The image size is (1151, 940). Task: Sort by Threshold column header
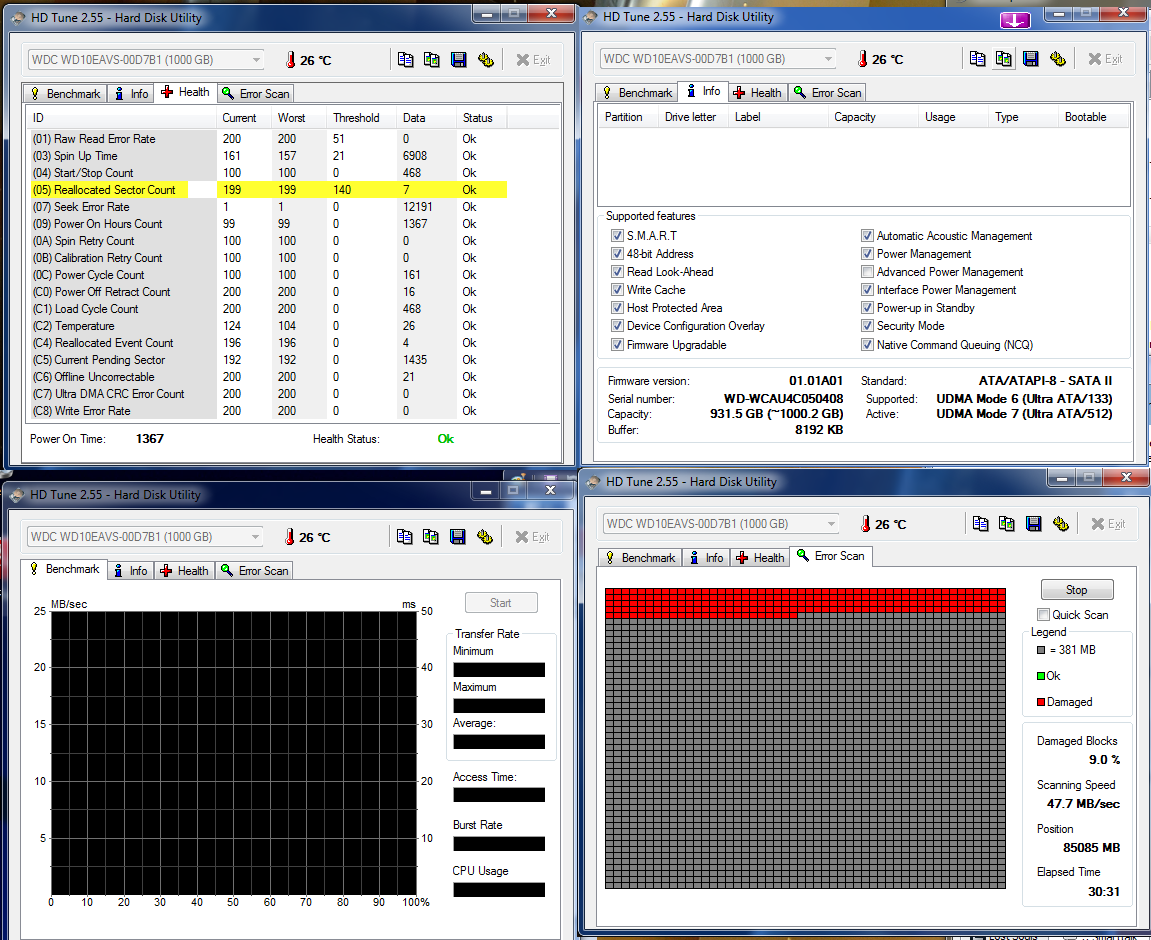tap(361, 117)
